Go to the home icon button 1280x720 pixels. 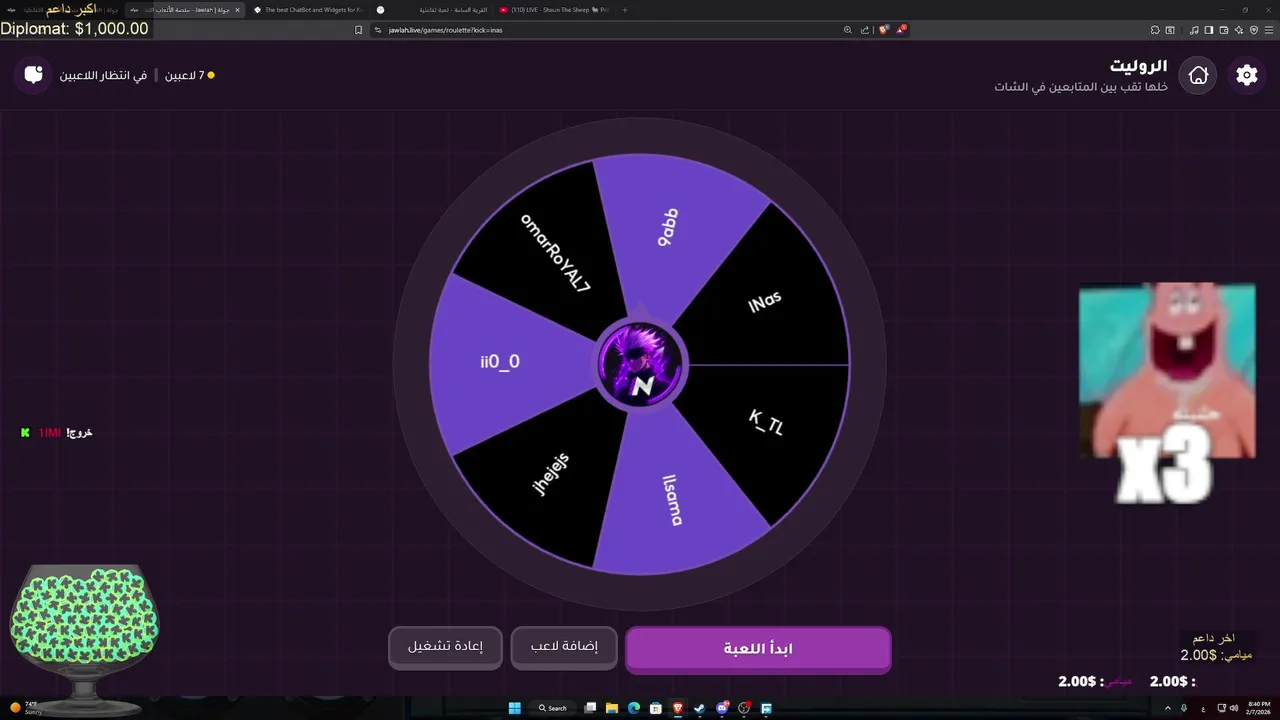pos(1198,75)
